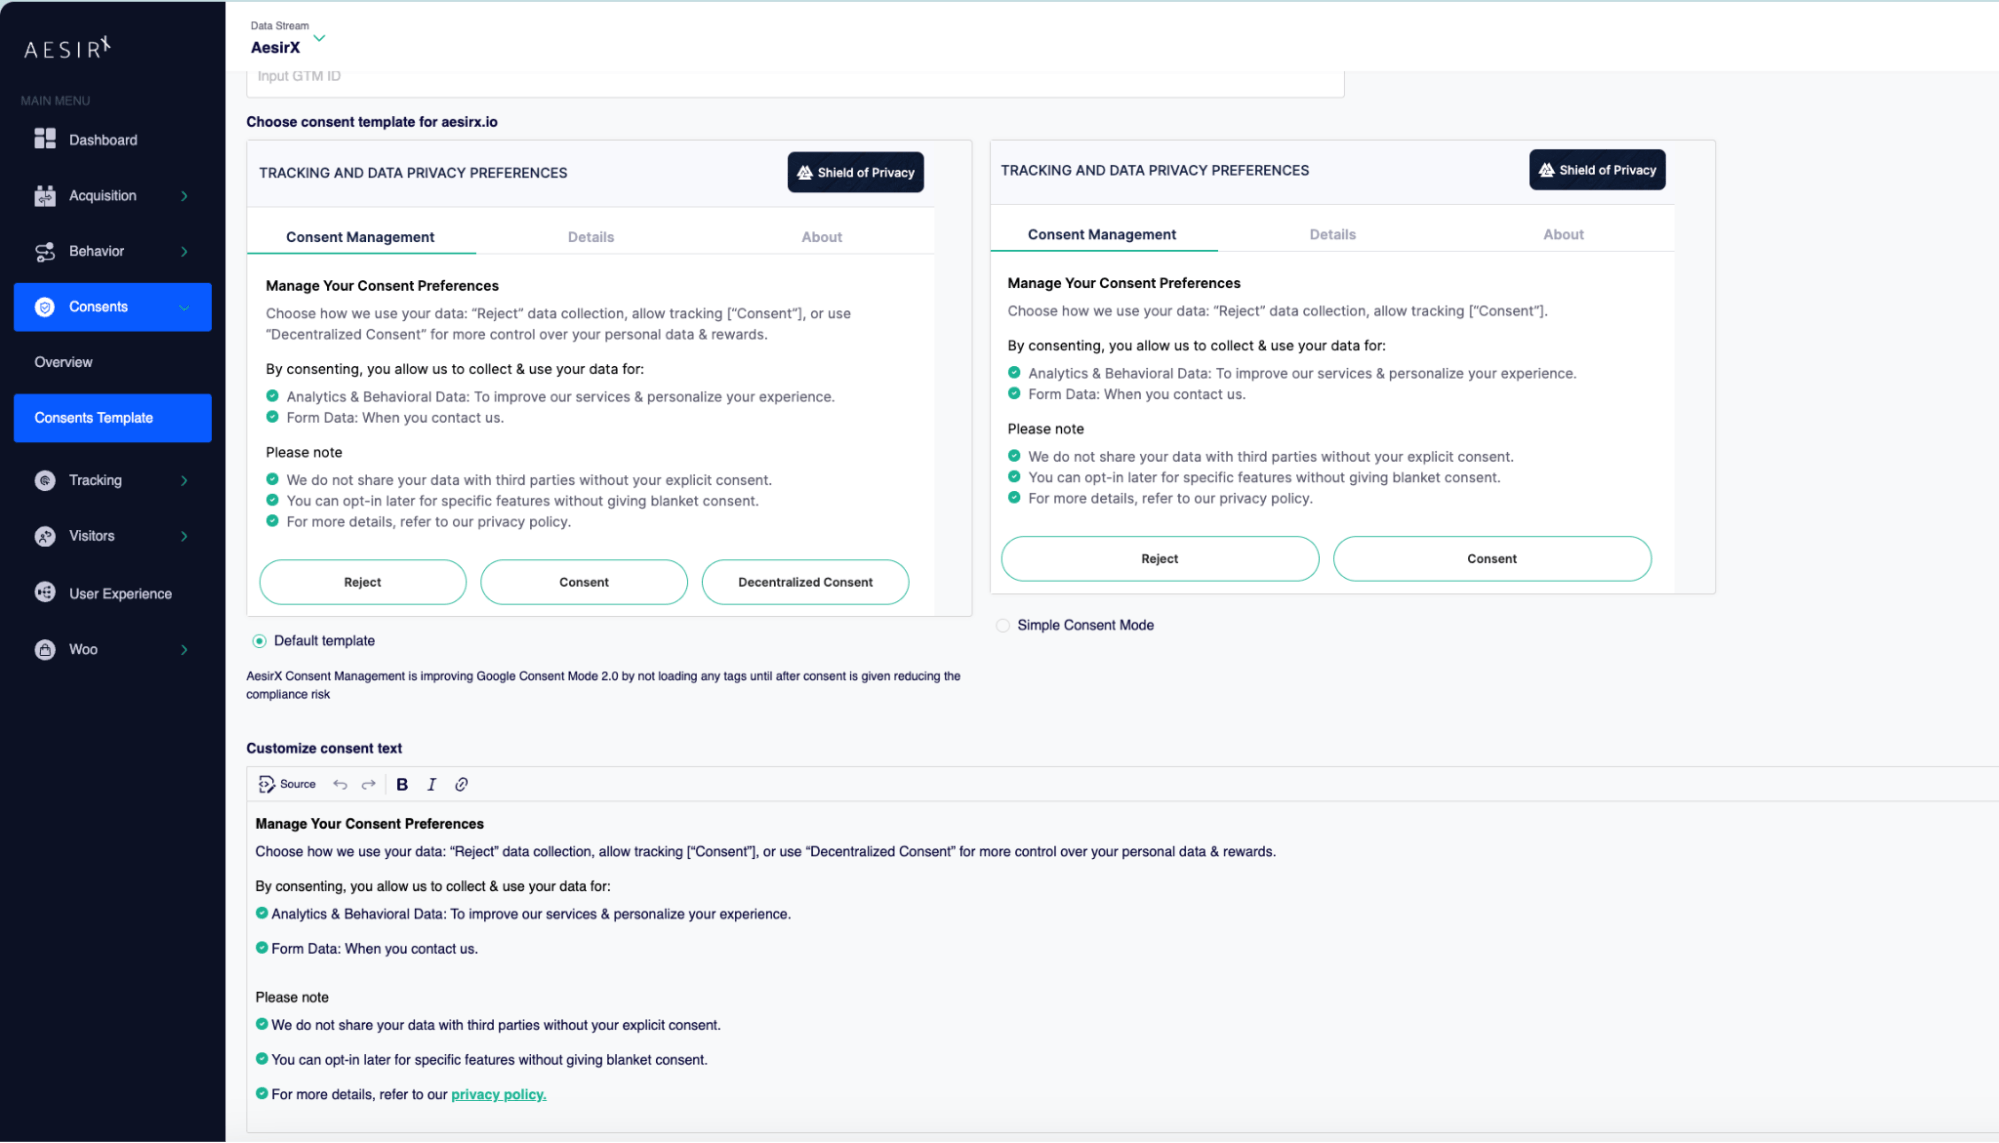Click the Decentralized Consent button
The width and height of the screenshot is (1999, 1143).
(x=805, y=582)
